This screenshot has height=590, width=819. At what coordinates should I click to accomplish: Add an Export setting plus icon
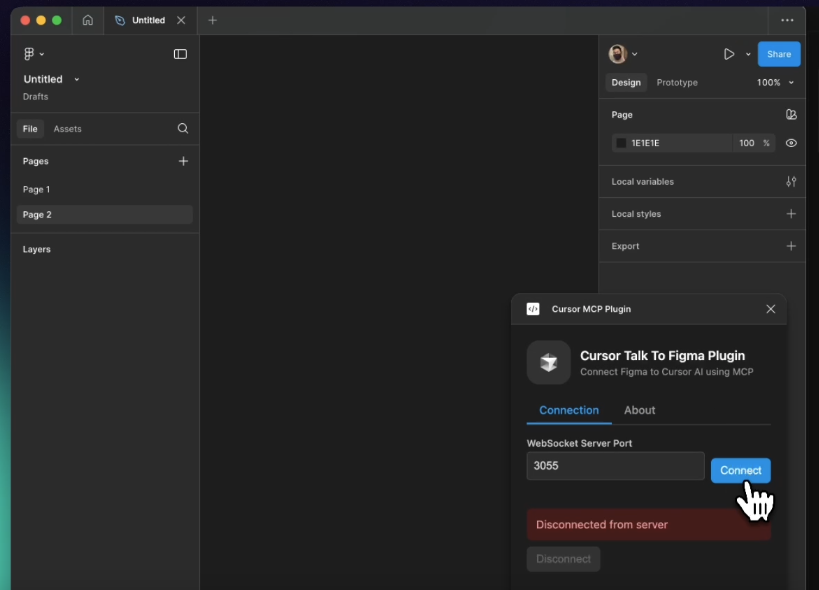tap(791, 246)
